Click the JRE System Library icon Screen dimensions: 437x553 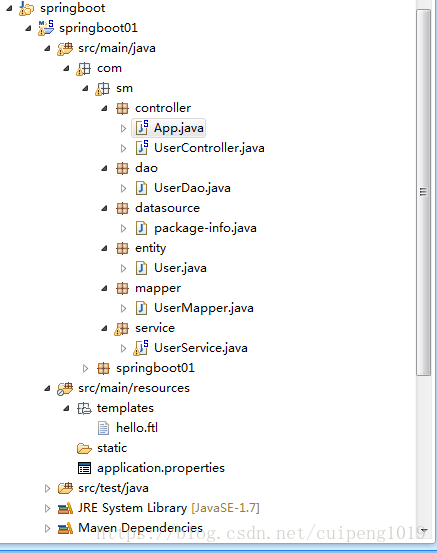pyautogui.click(x=65, y=508)
